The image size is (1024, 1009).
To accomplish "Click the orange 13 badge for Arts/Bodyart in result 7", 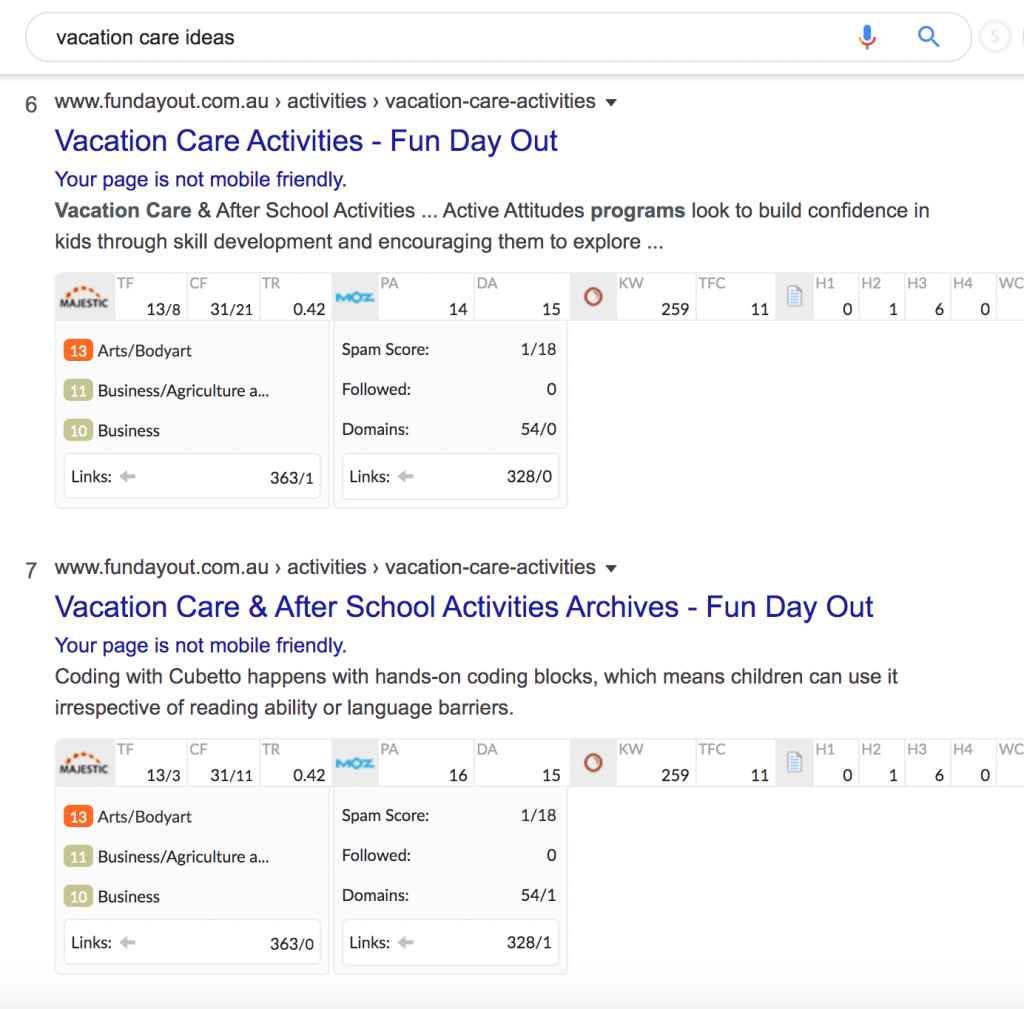I will (78, 816).
